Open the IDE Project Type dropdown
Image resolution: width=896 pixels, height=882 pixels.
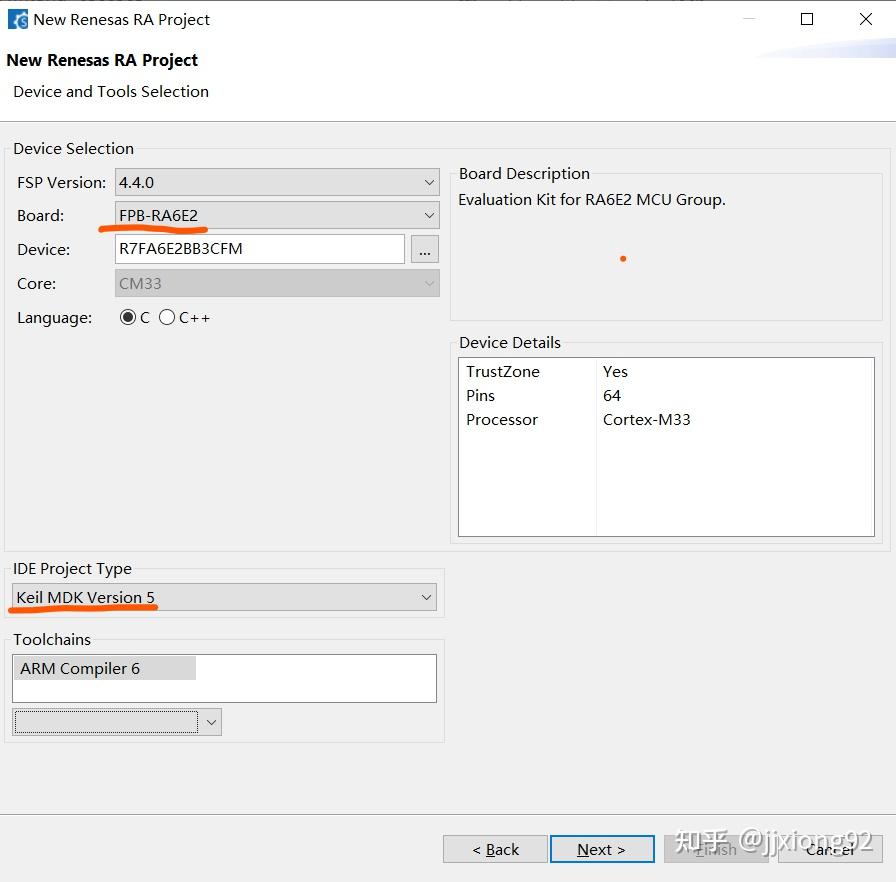pyautogui.click(x=225, y=598)
